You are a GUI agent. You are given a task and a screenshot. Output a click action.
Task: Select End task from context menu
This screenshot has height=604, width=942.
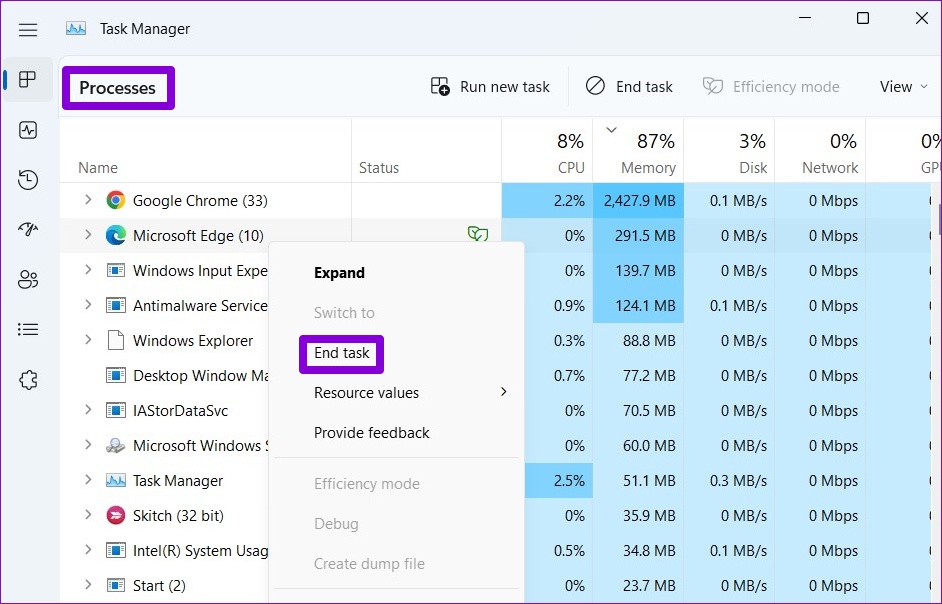click(342, 353)
